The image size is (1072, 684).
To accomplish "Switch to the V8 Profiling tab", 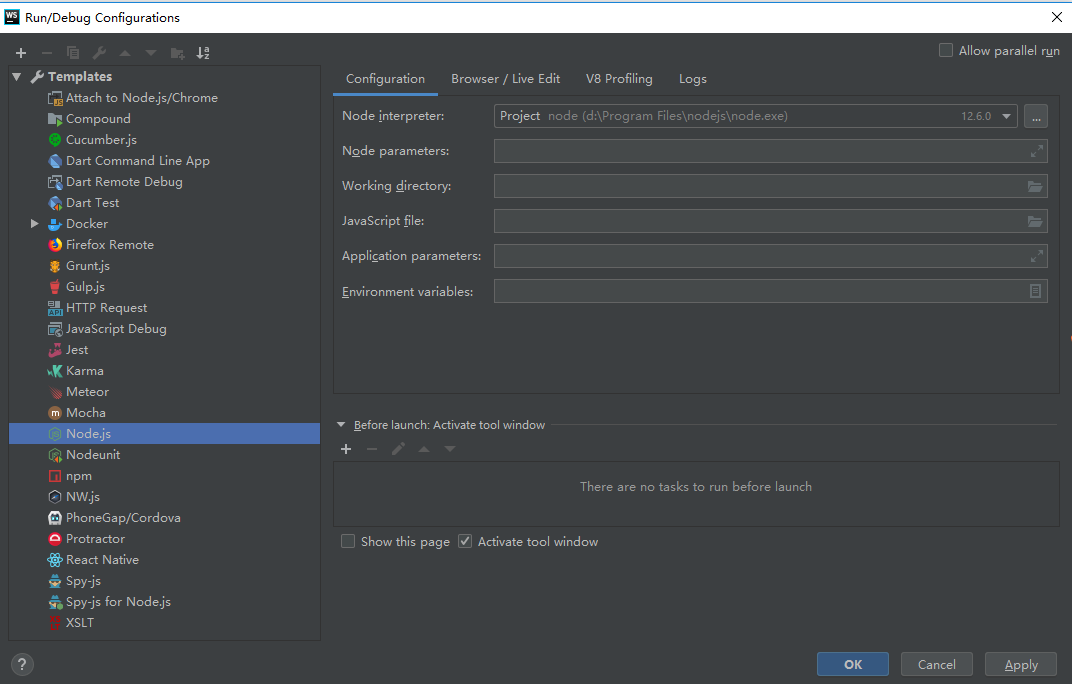I will tap(618, 78).
